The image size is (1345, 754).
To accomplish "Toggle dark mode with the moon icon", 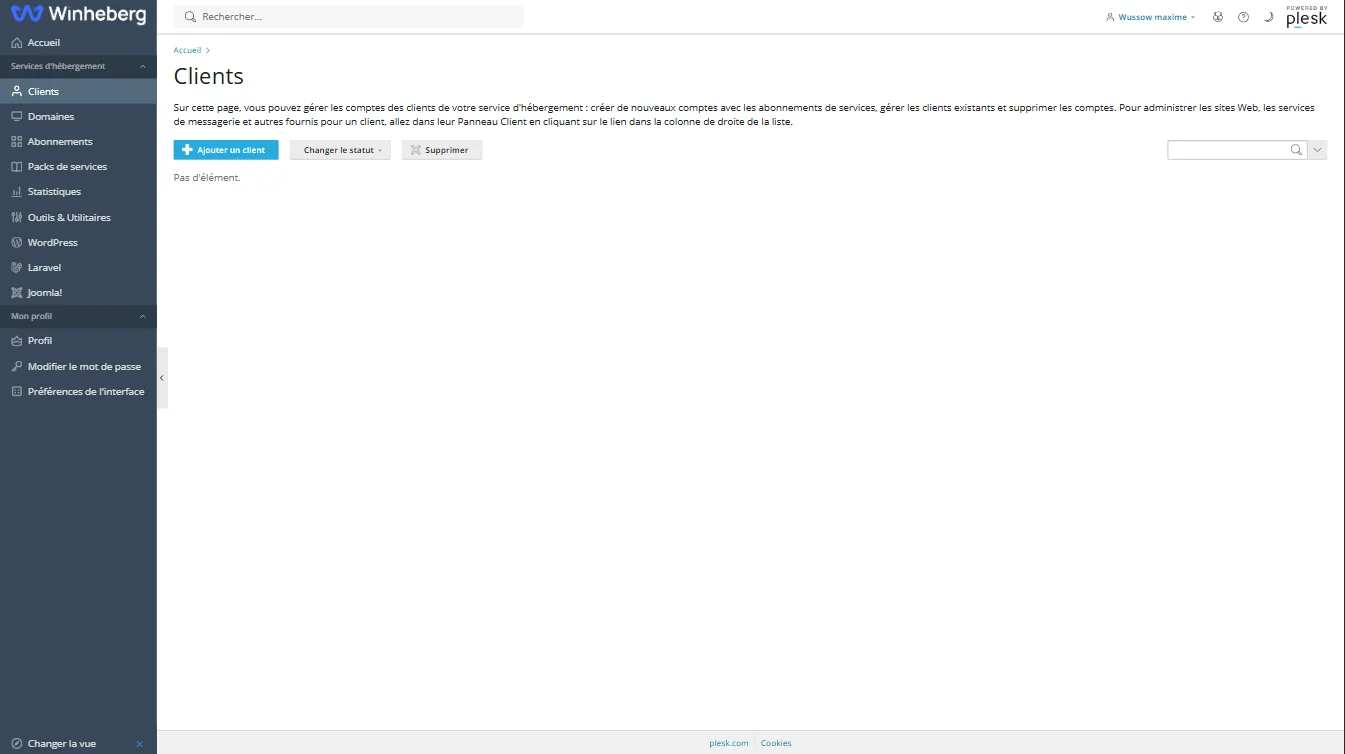I will (x=1268, y=17).
